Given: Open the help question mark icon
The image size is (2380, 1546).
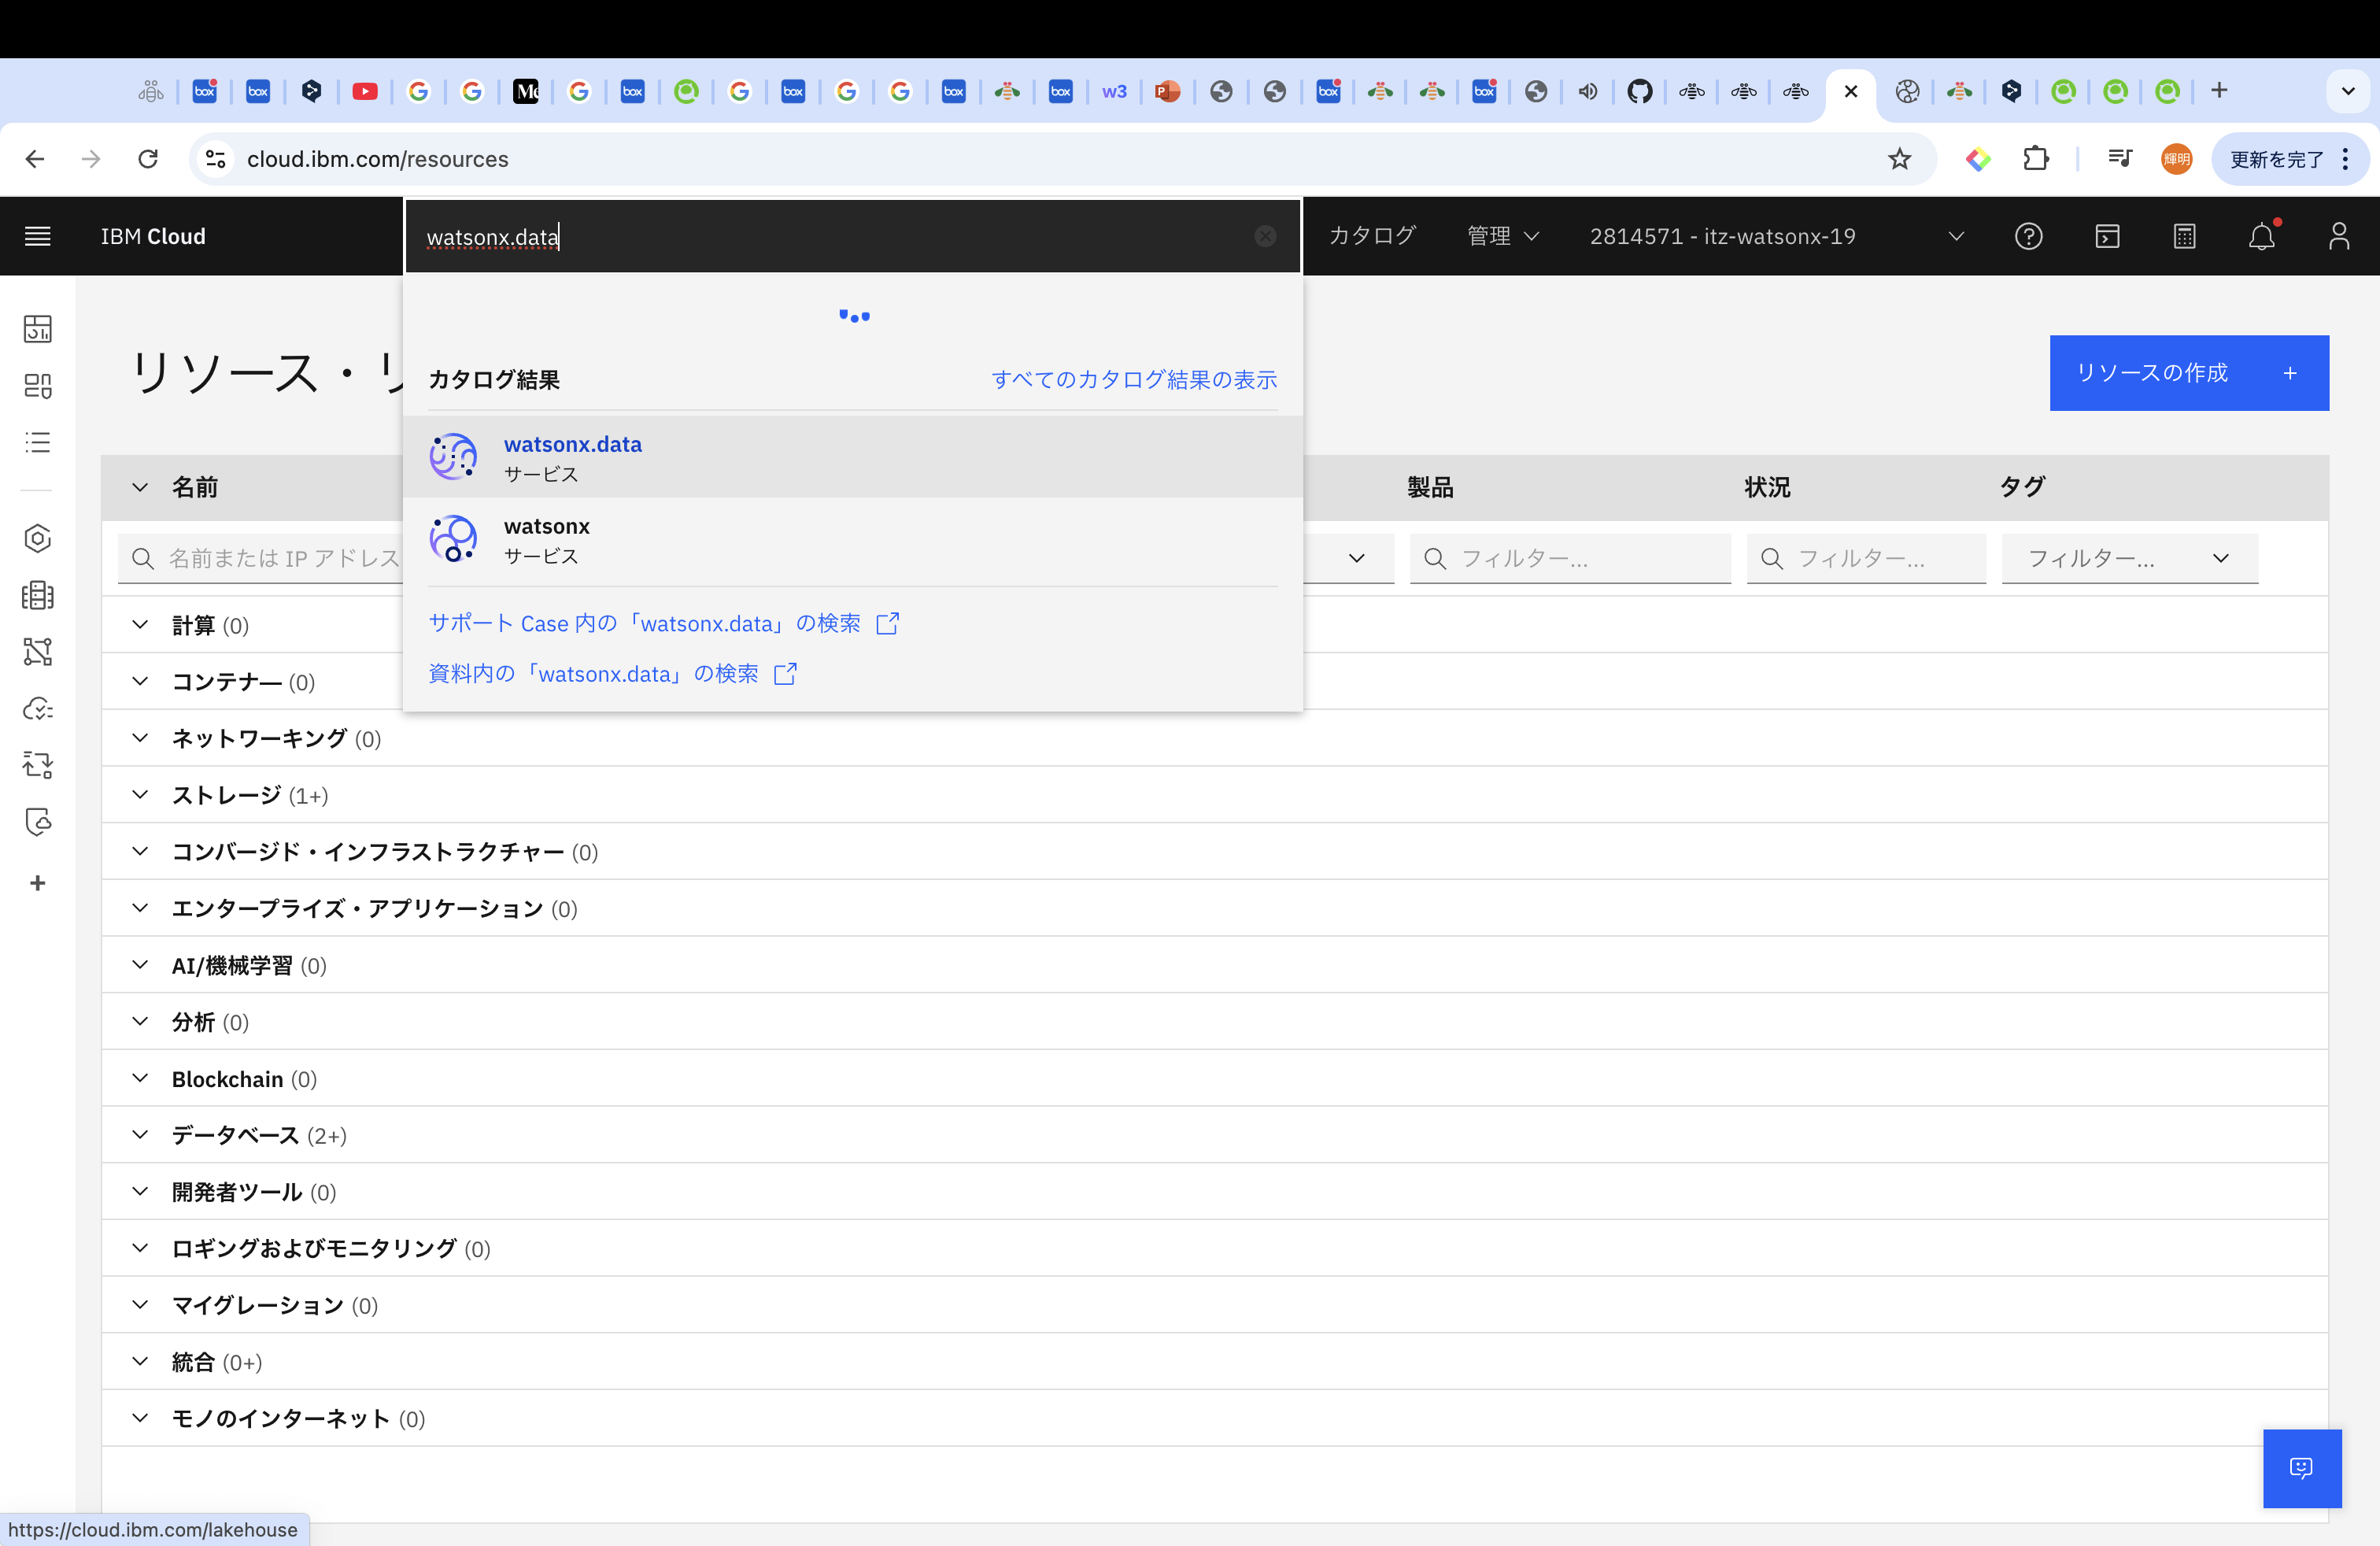Looking at the screenshot, I should coord(2028,236).
